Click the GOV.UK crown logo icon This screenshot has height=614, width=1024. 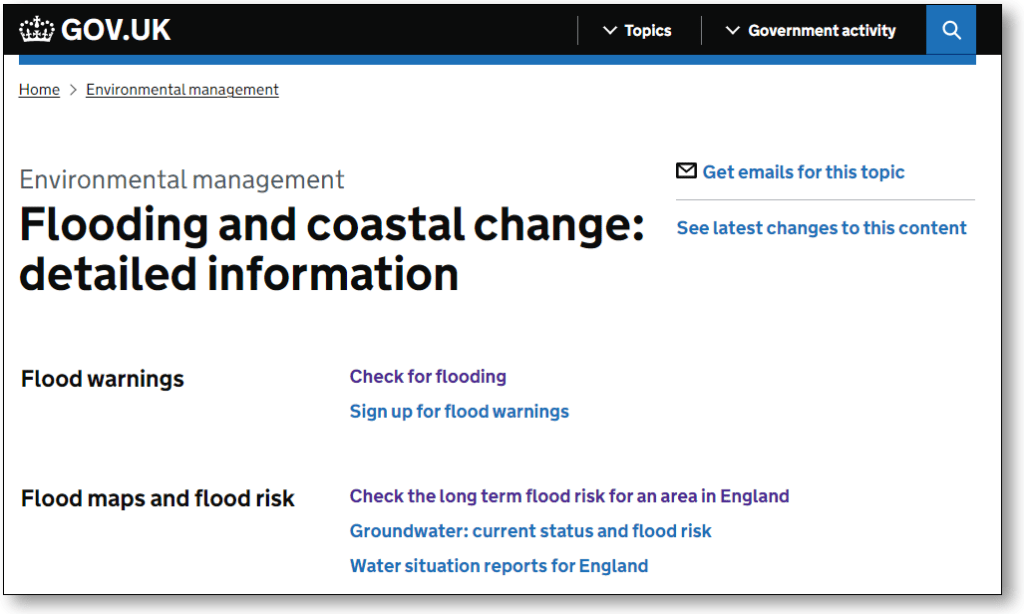coord(36,30)
